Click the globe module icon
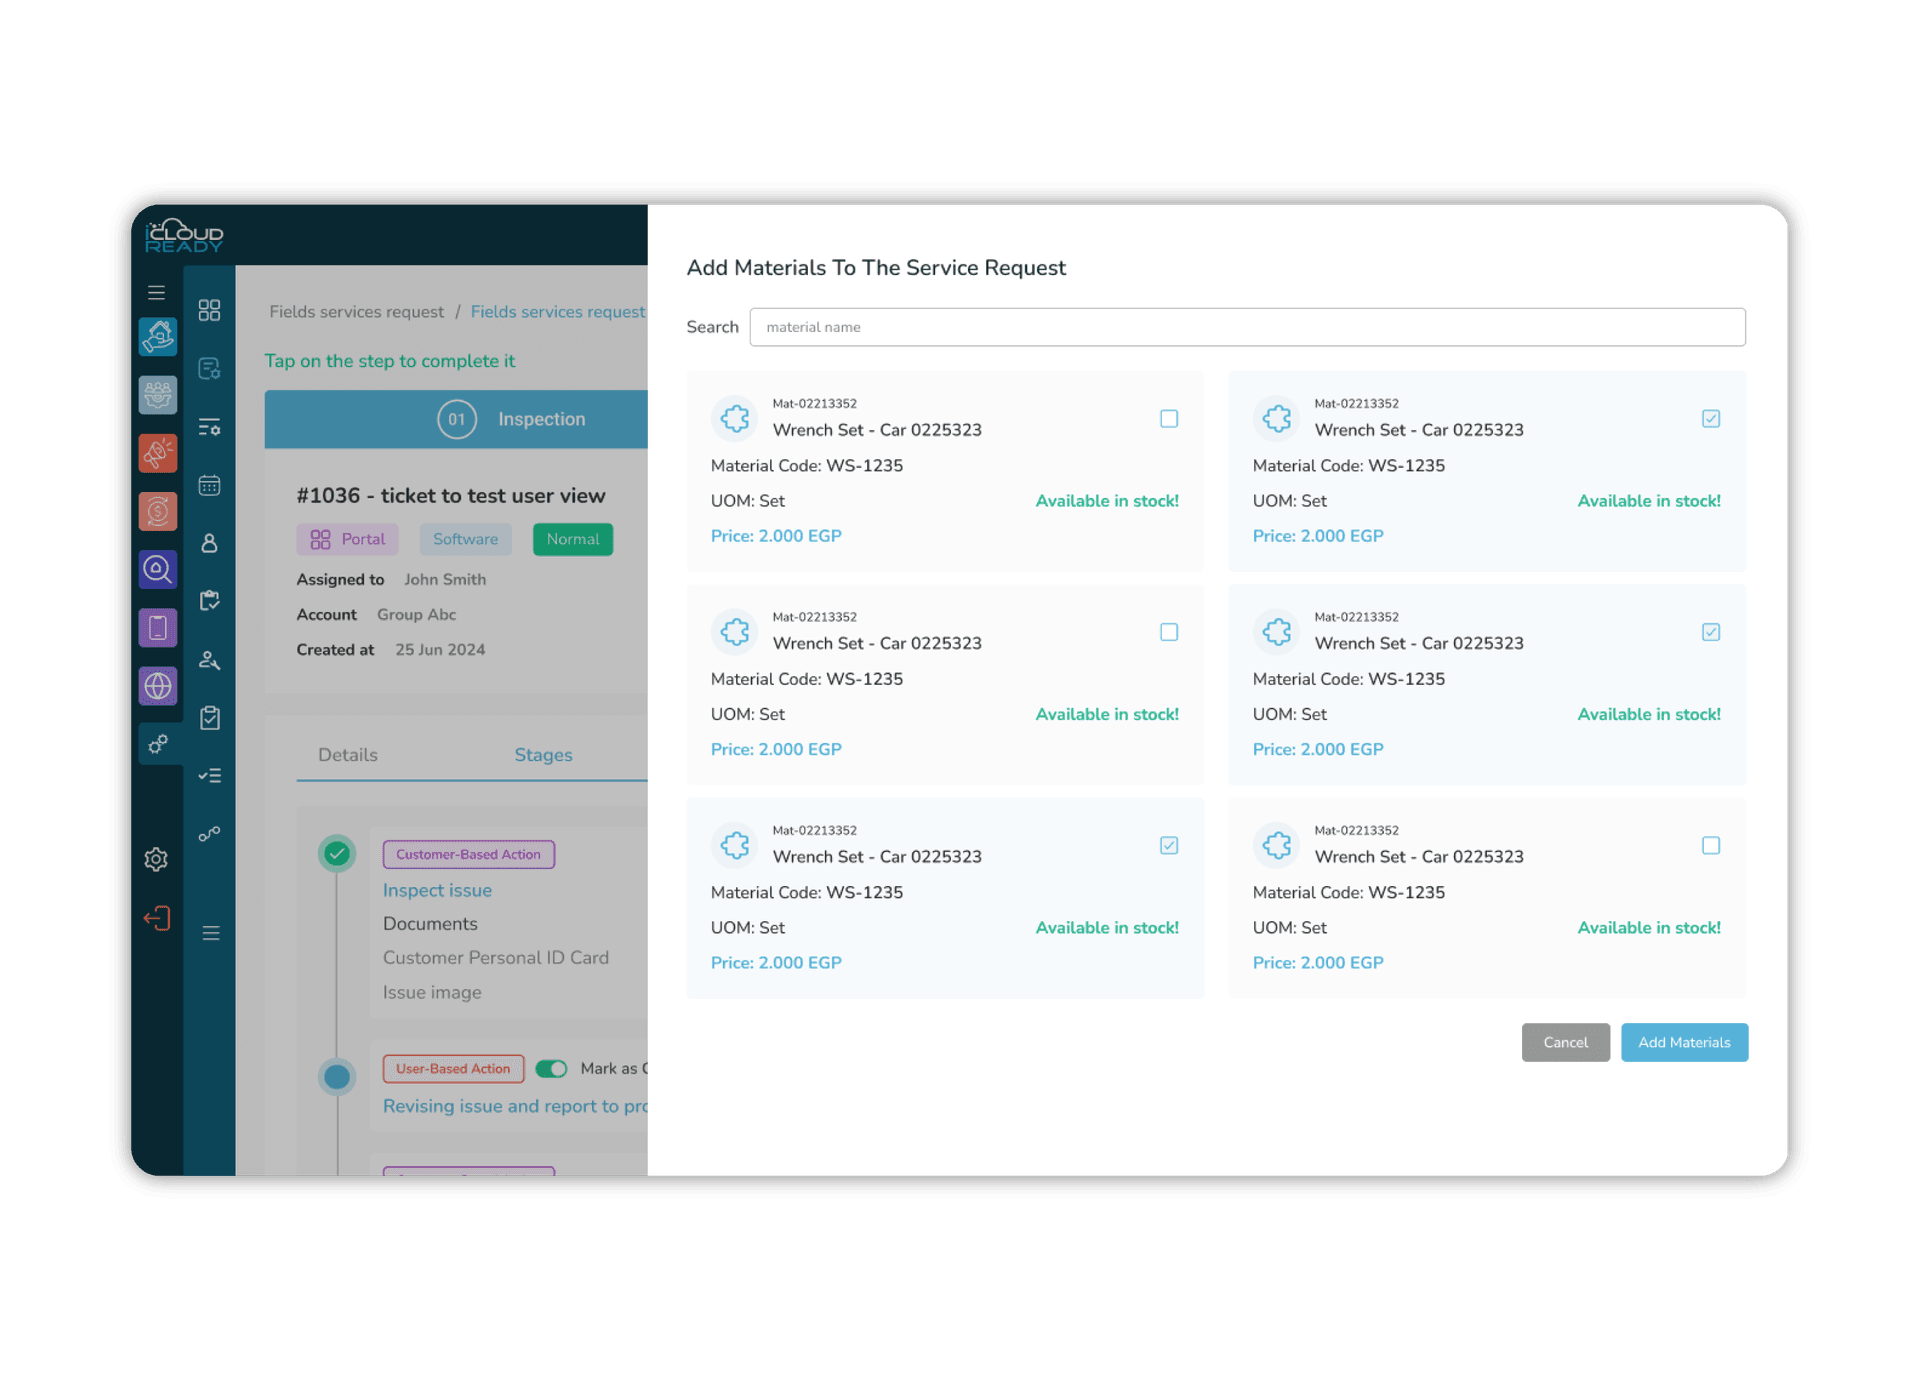The height and width of the screenshot is (1381, 1920). [x=157, y=685]
